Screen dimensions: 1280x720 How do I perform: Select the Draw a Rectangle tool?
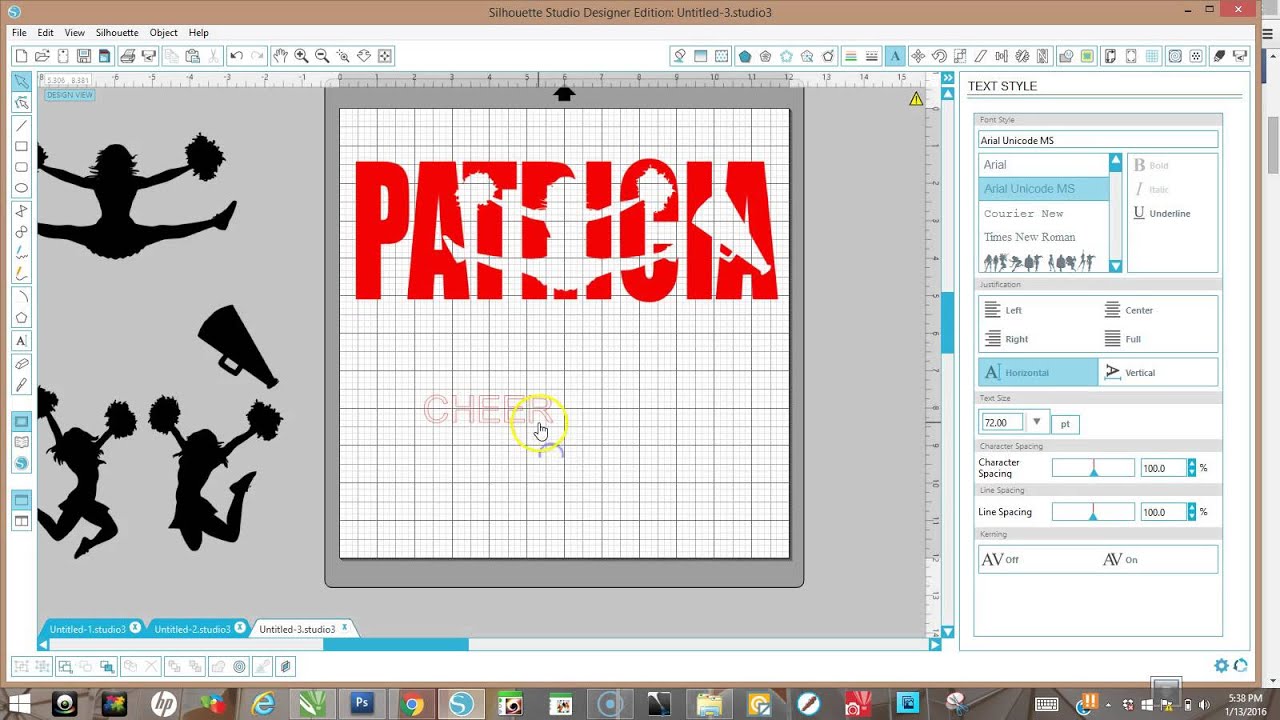(21, 146)
